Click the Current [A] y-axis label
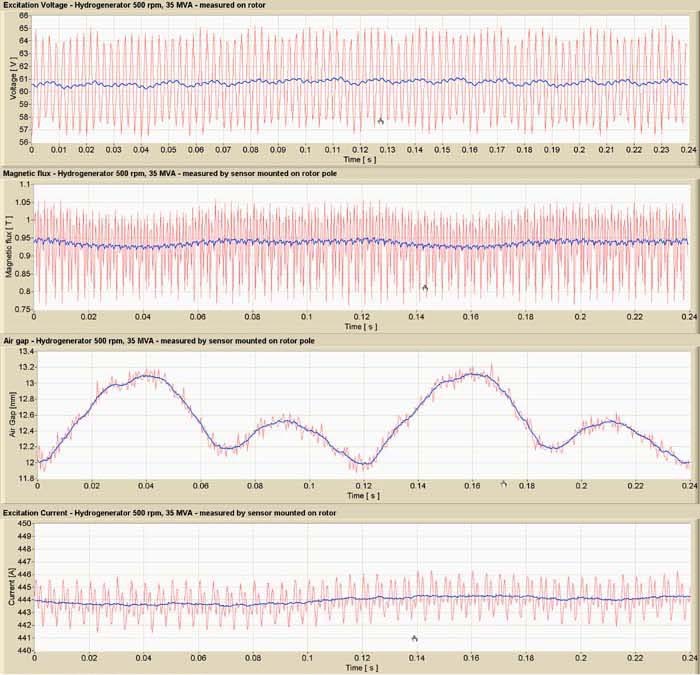 click(x=8, y=585)
